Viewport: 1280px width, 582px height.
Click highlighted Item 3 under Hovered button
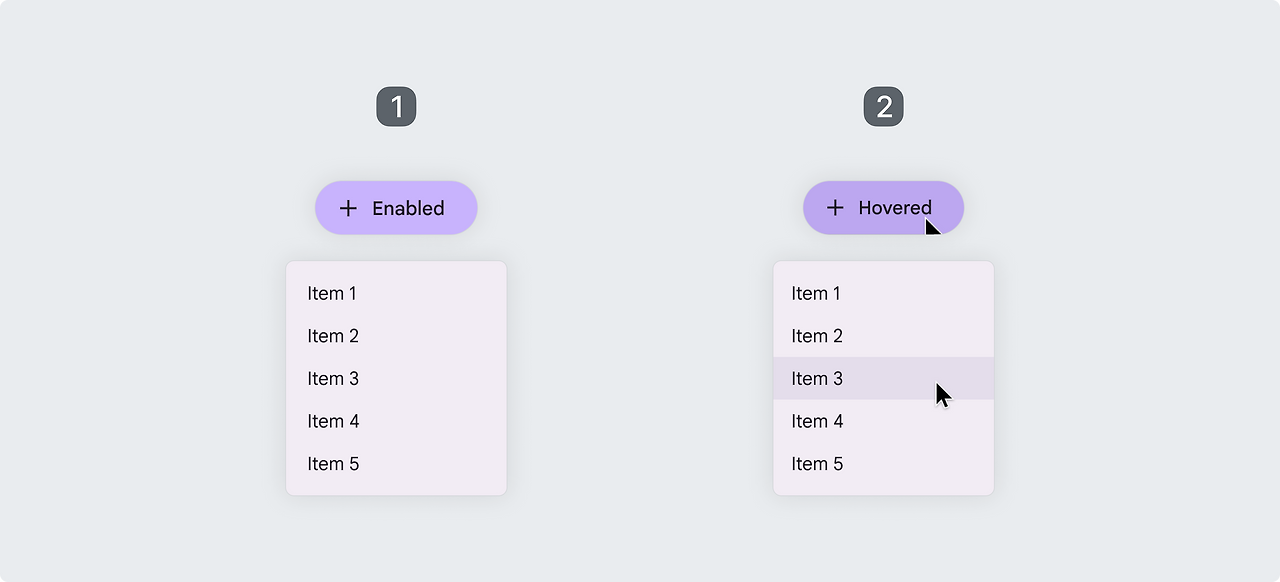coord(817,379)
